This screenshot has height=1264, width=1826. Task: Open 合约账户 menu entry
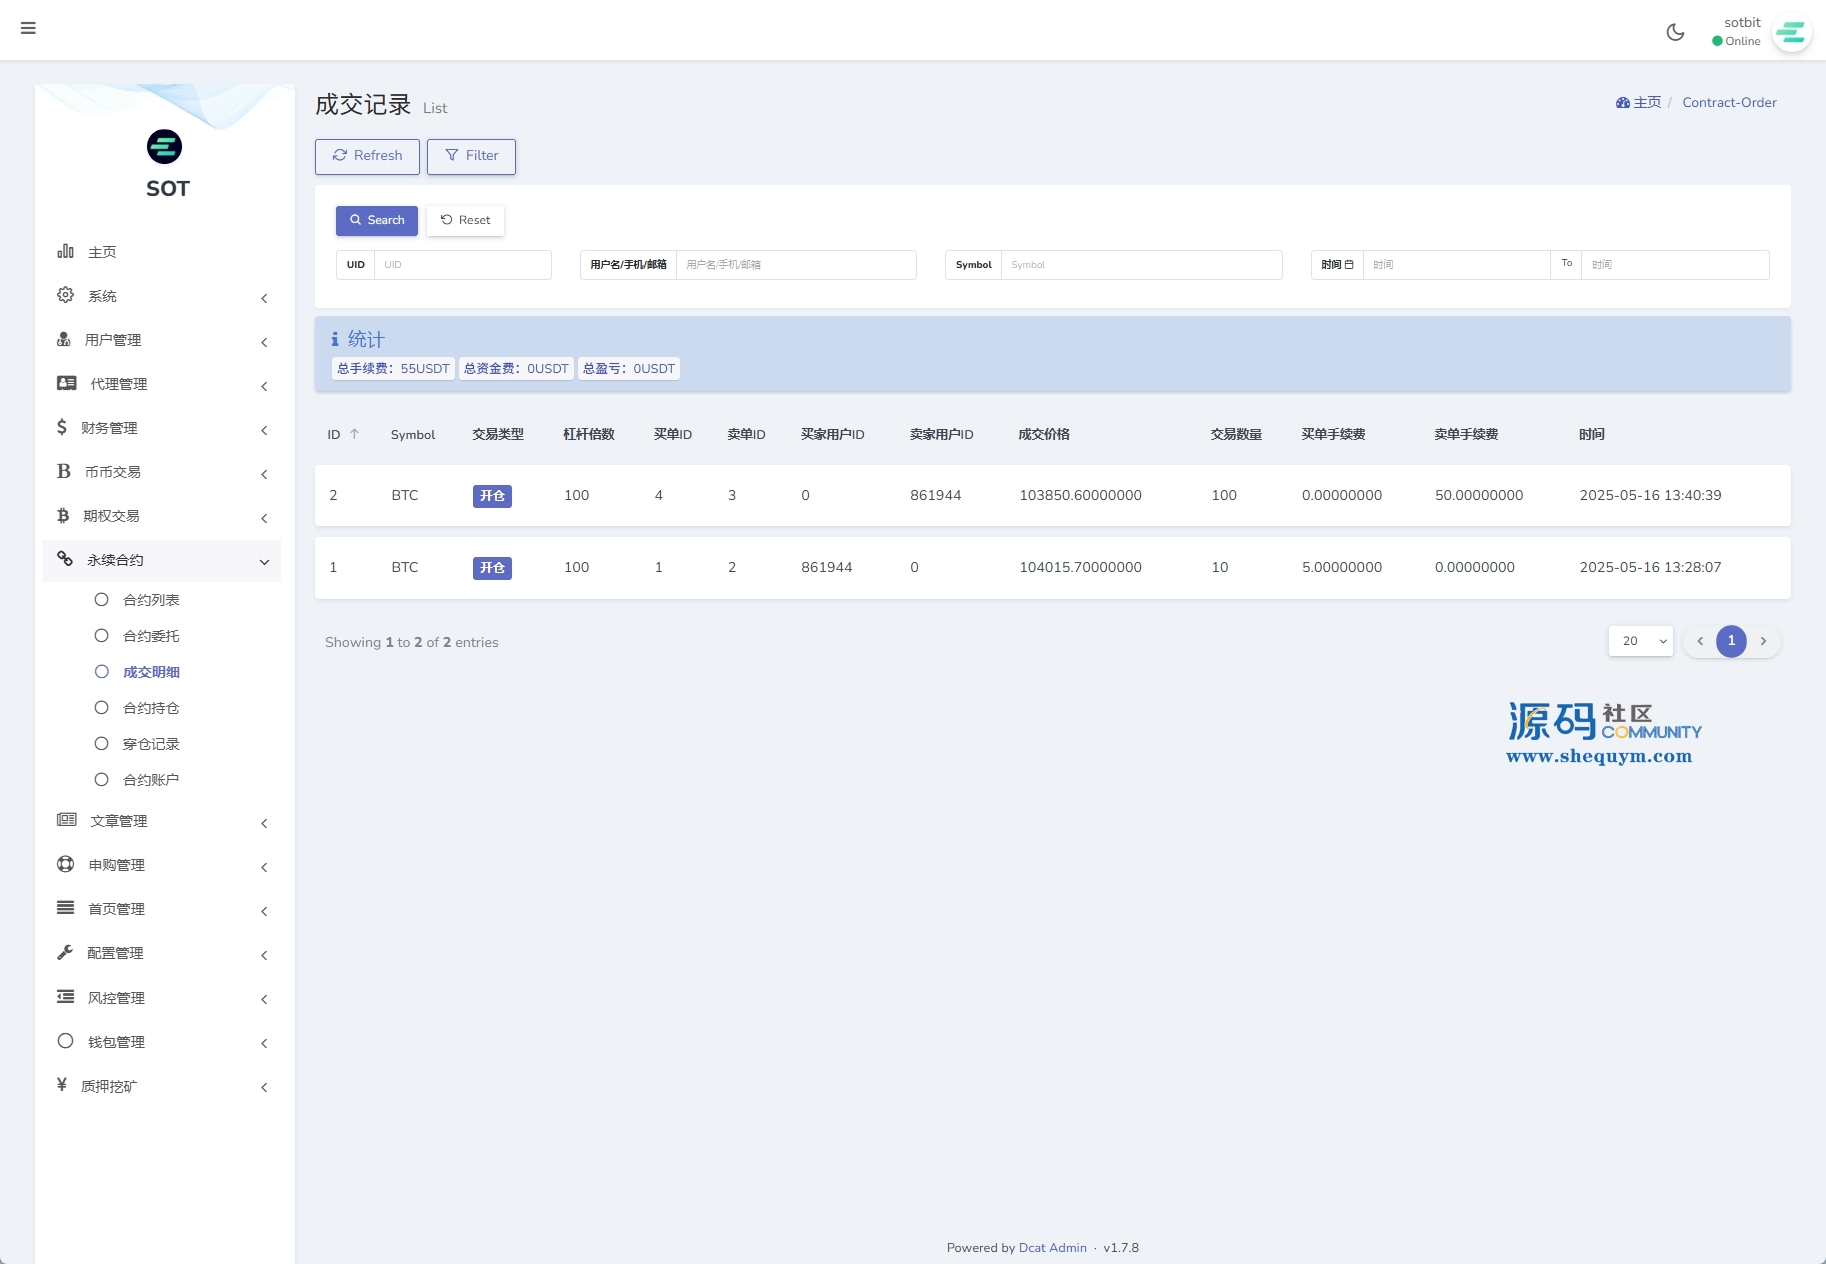click(151, 780)
